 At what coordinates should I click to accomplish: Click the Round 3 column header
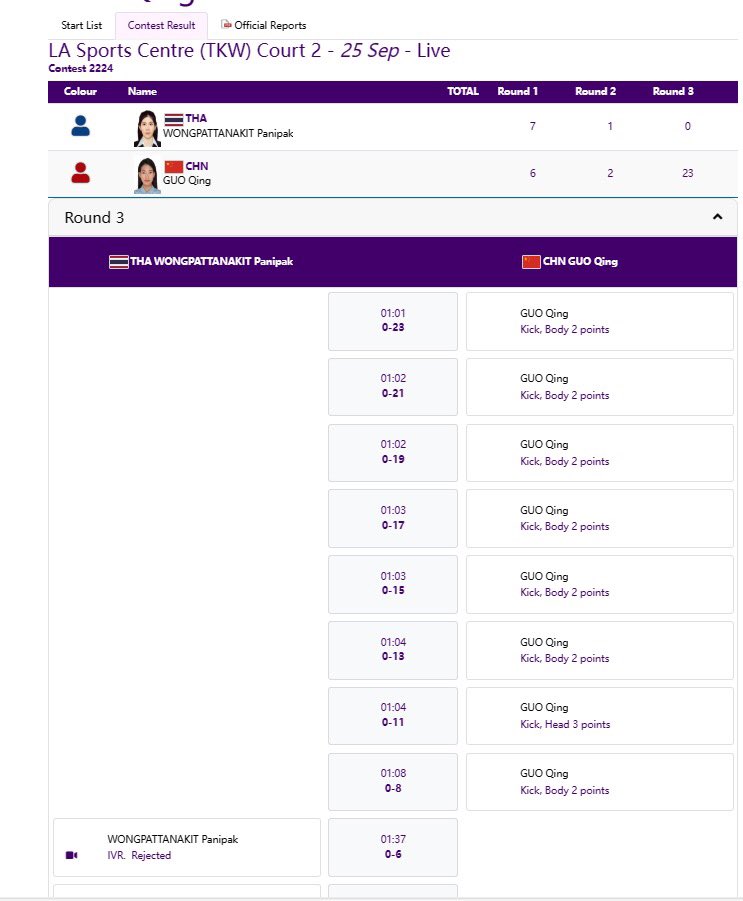click(x=673, y=91)
